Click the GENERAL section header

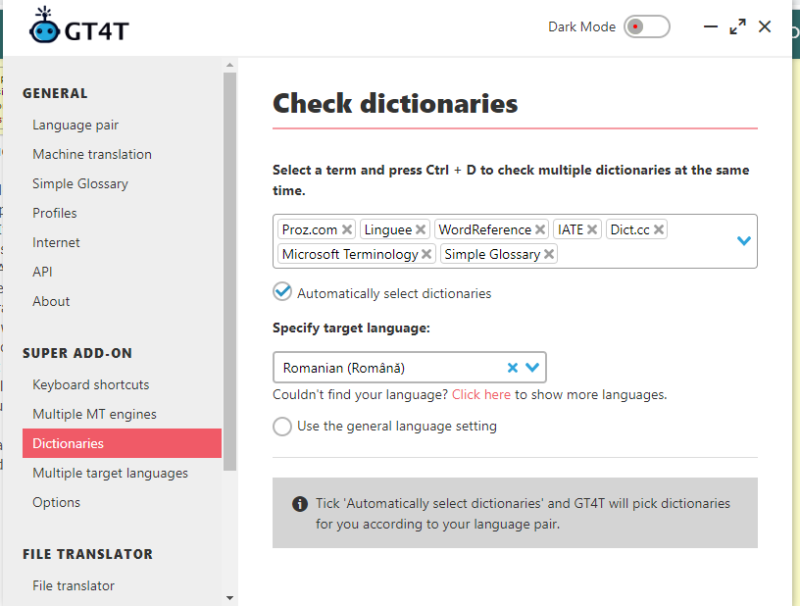55,93
